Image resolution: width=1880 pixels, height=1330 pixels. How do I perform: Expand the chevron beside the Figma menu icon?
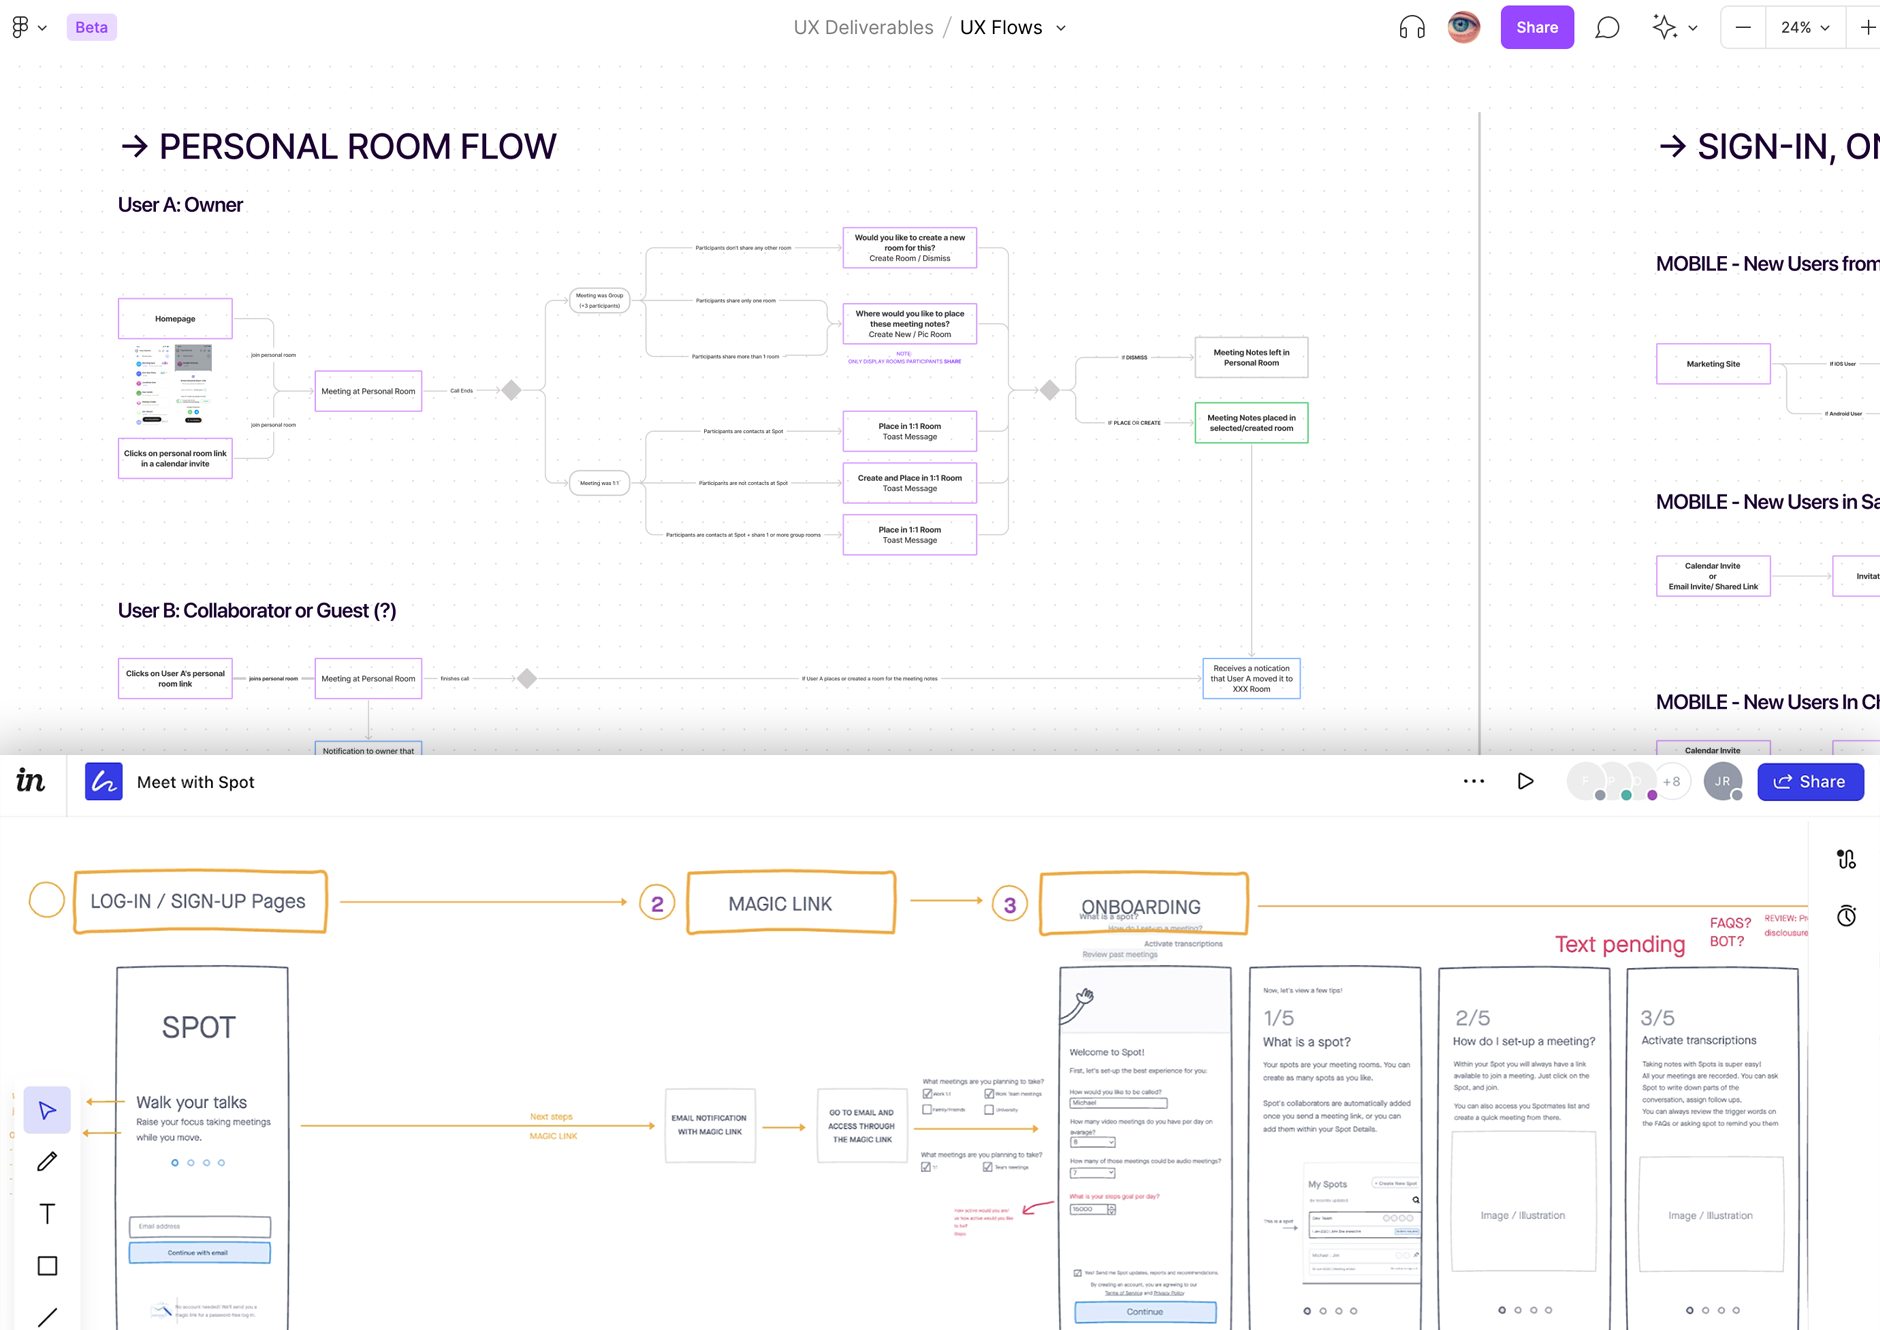click(42, 28)
